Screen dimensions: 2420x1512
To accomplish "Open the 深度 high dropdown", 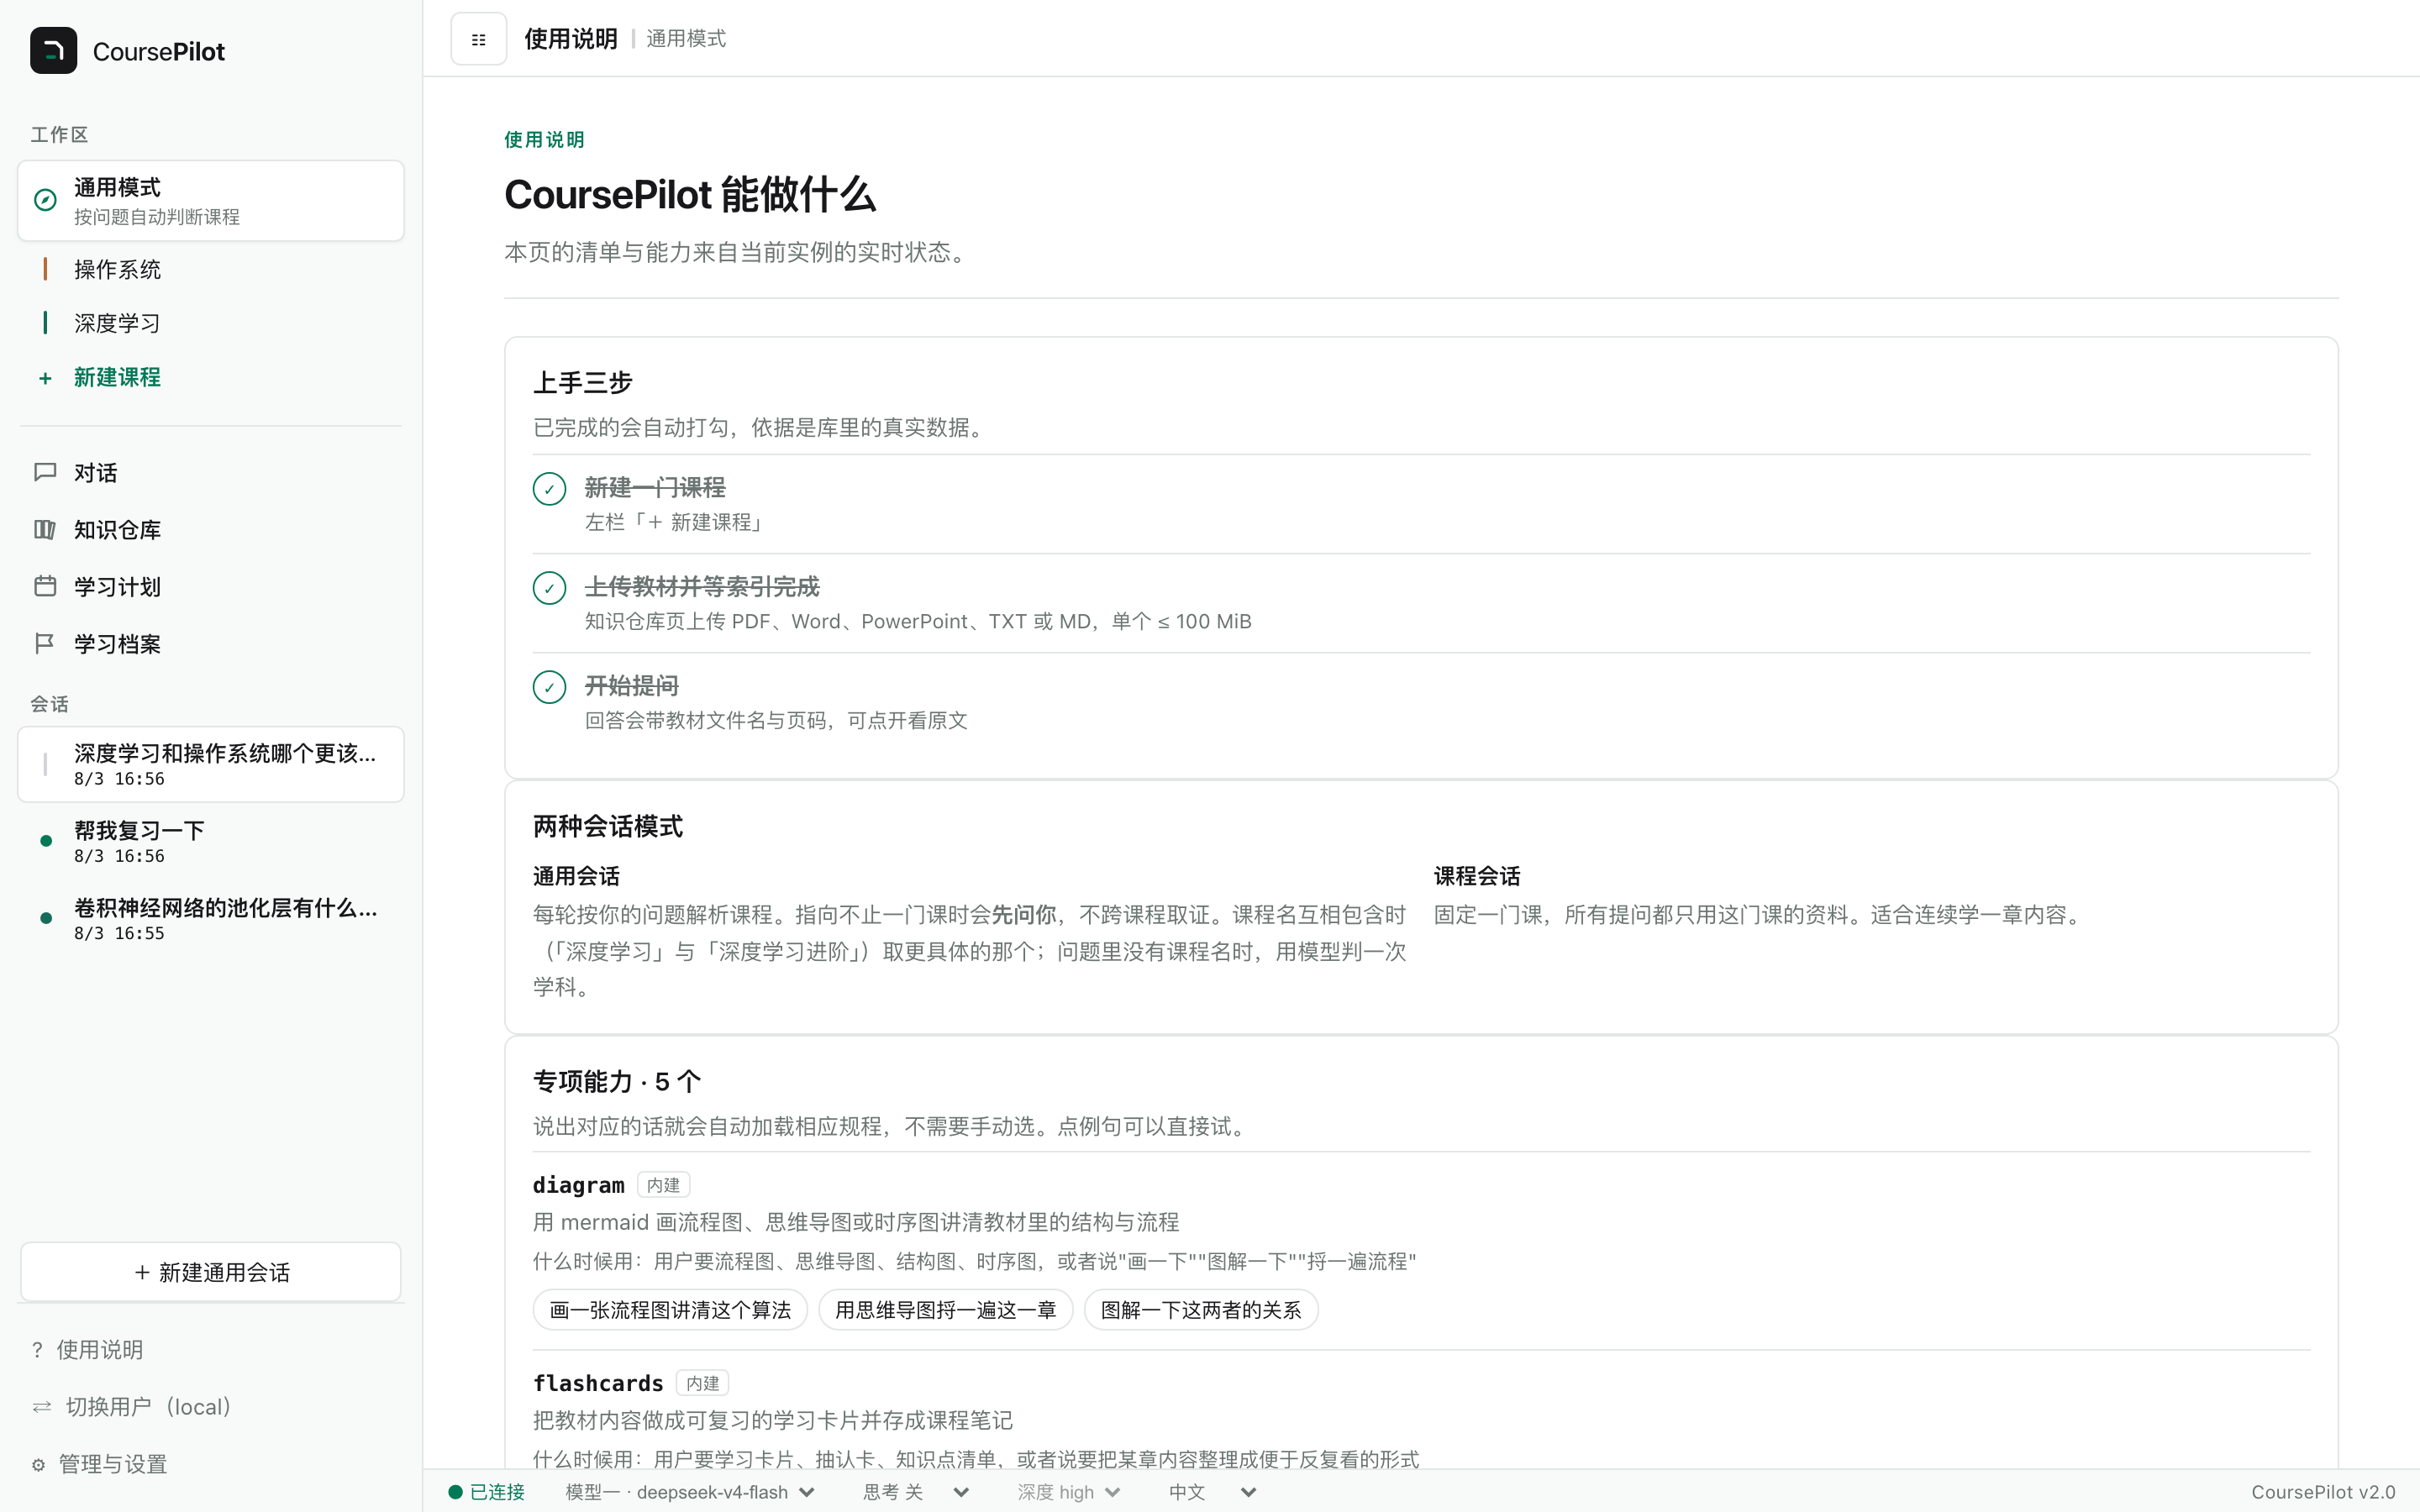I will coord(1068,1492).
